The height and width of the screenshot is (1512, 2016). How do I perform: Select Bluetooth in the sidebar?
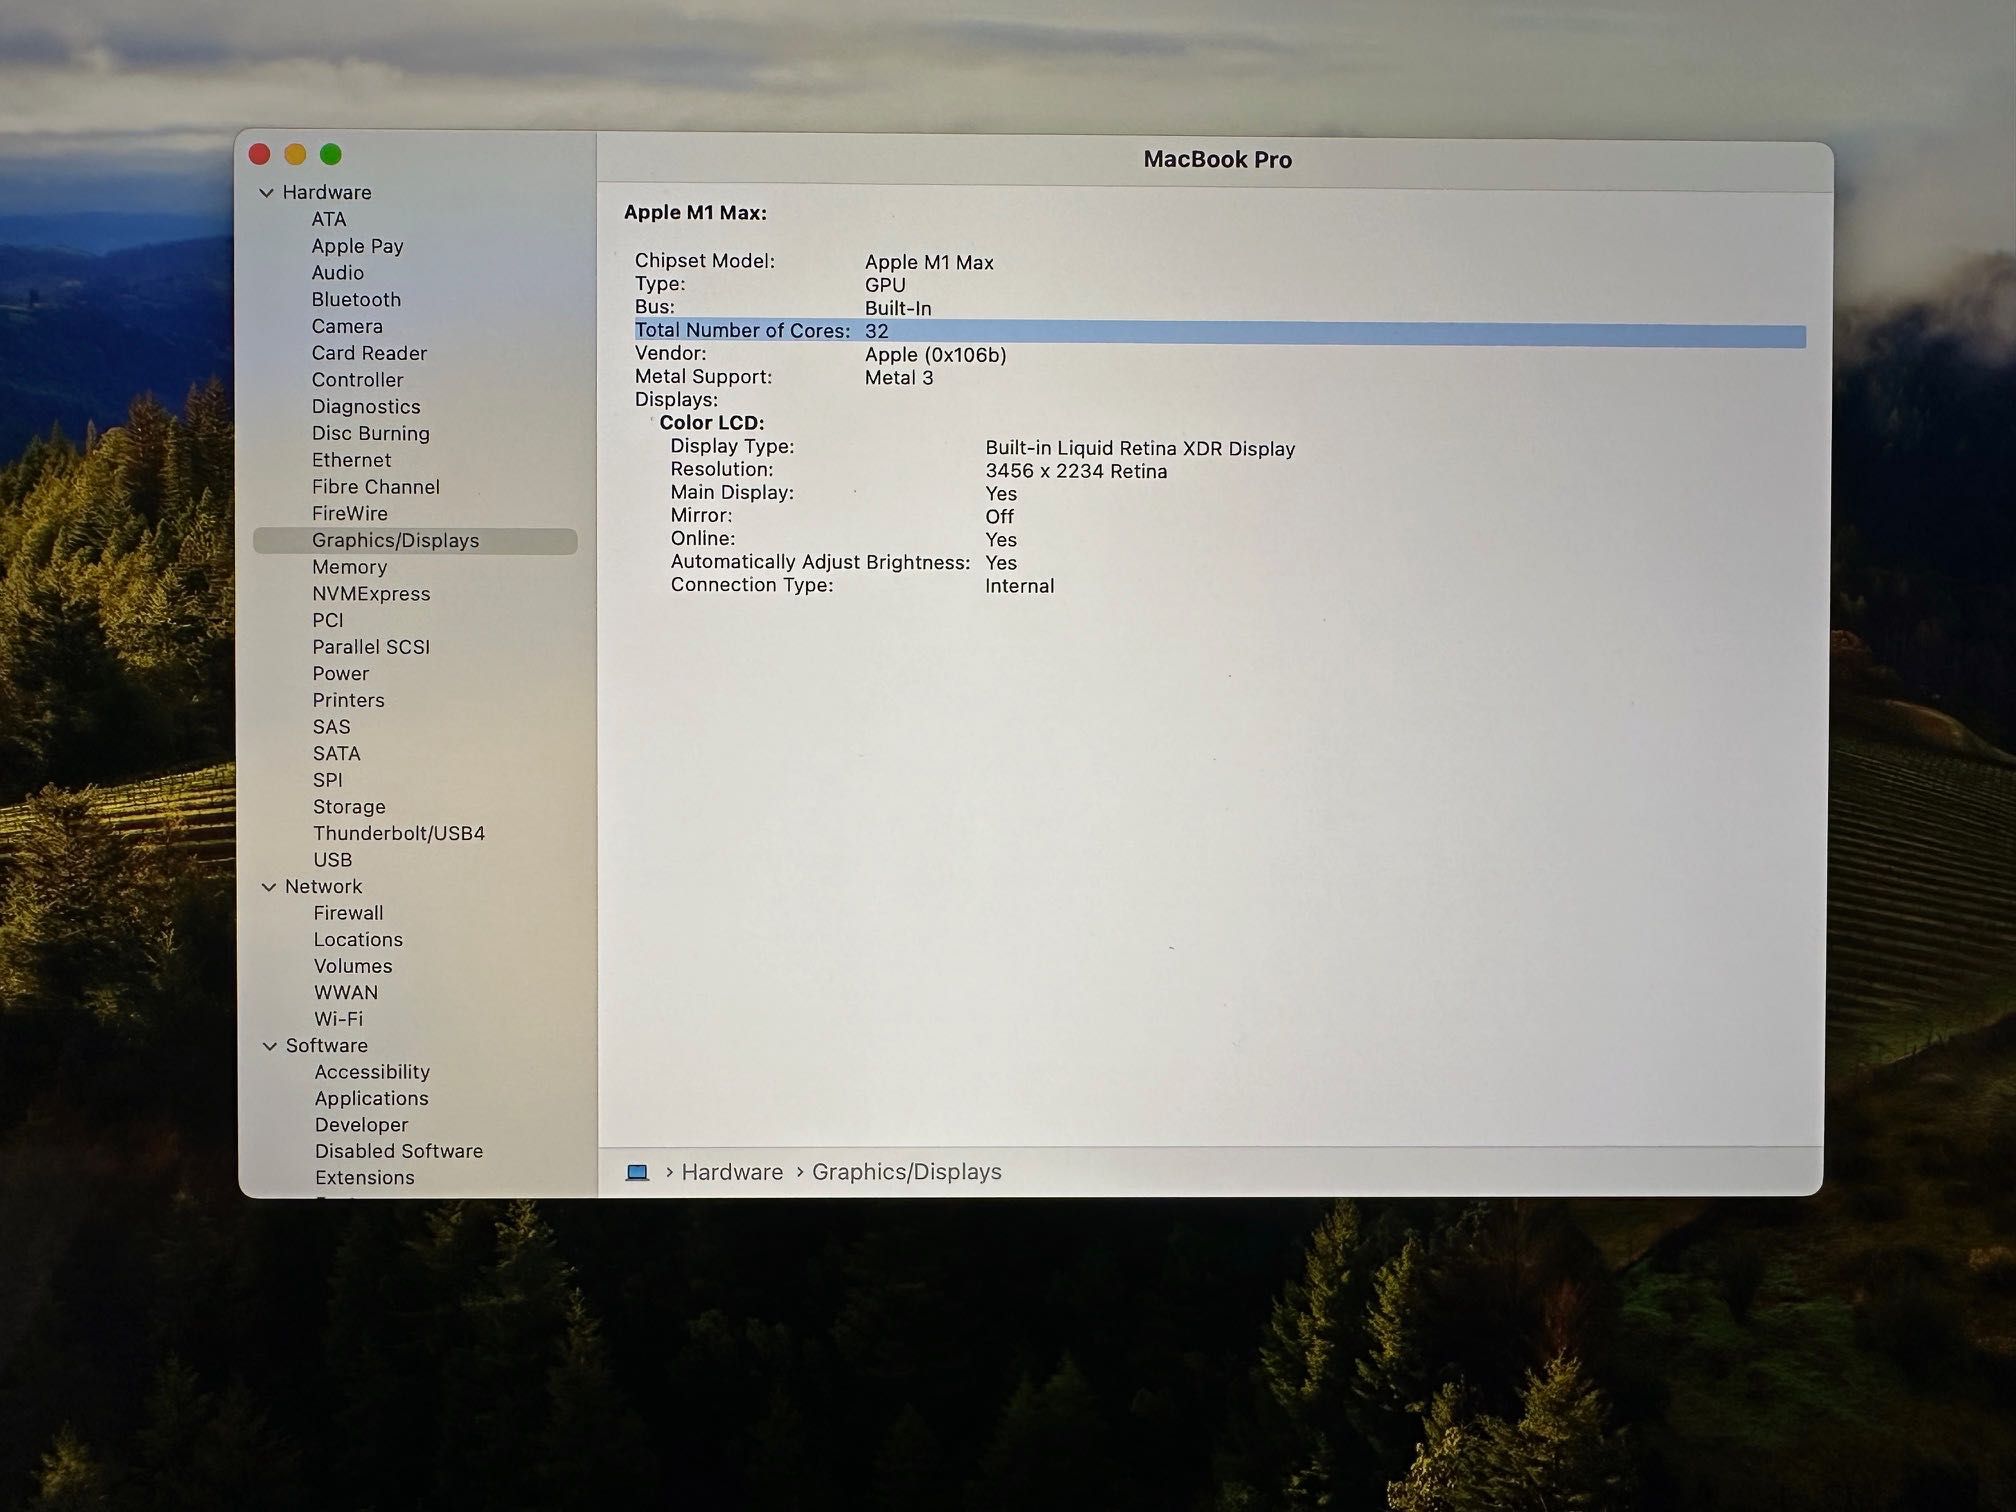coord(356,300)
